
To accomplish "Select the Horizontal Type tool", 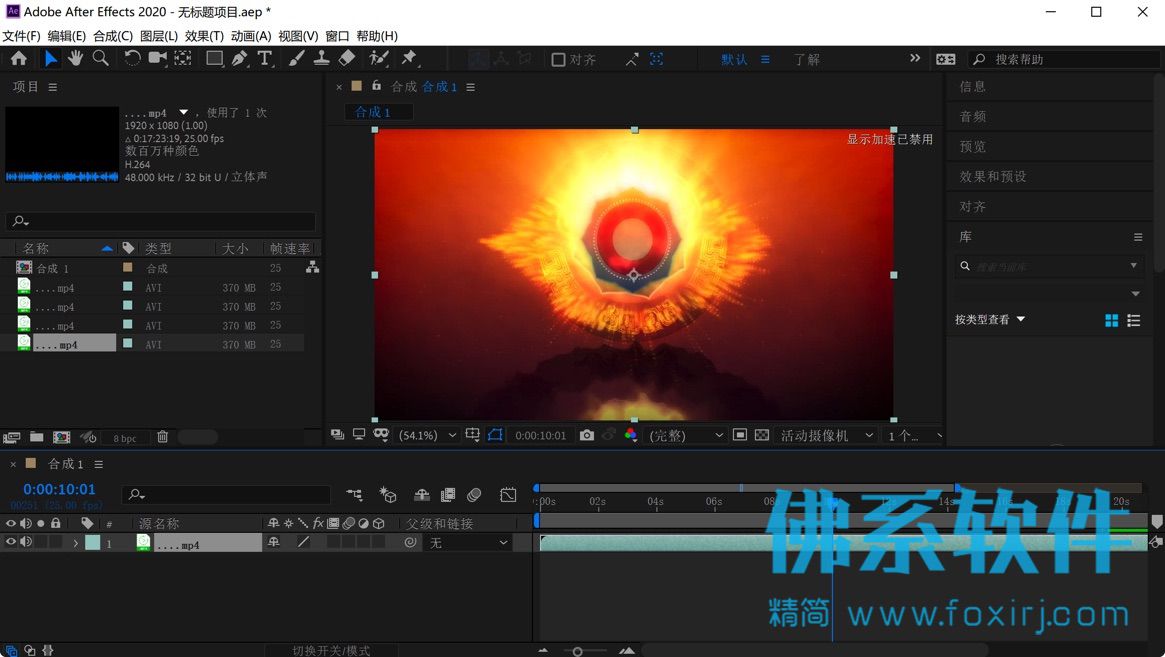I will 265,59.
